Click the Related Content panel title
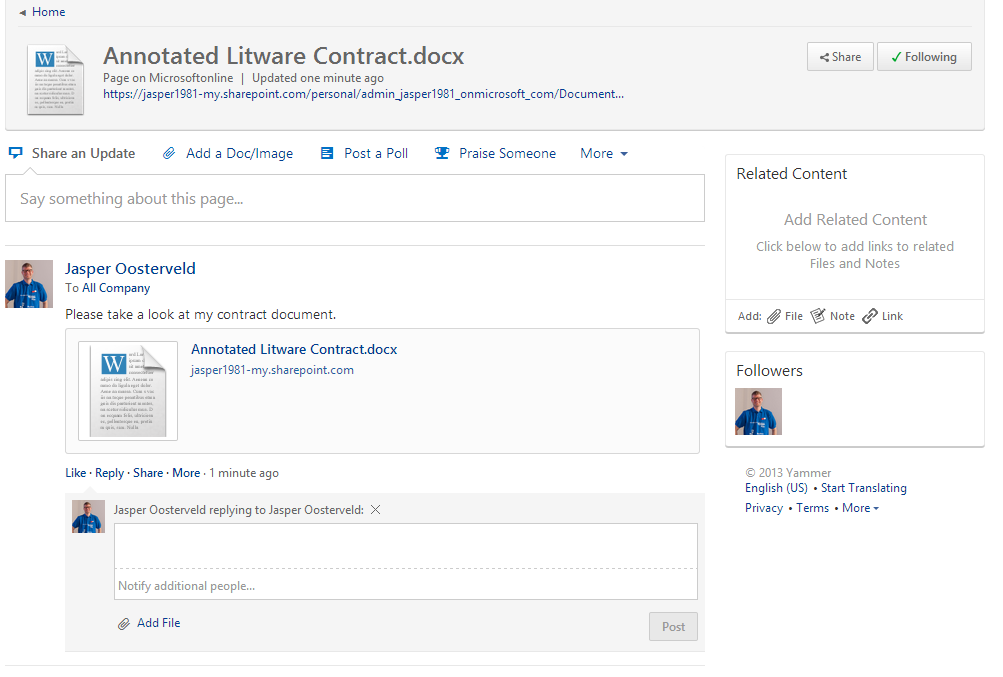Image resolution: width=1003 pixels, height=677 pixels. [x=791, y=173]
